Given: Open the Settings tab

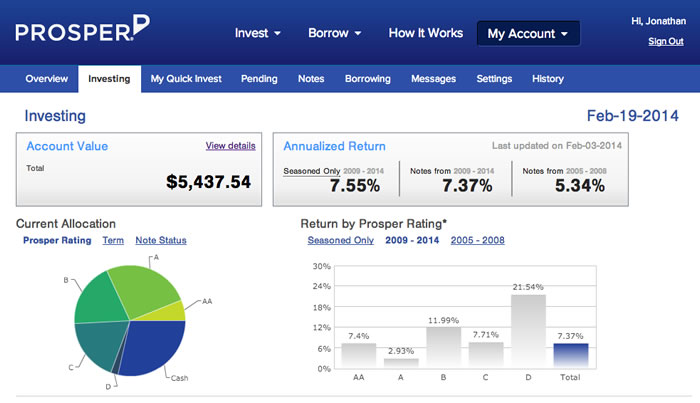Looking at the screenshot, I should tap(494, 79).
